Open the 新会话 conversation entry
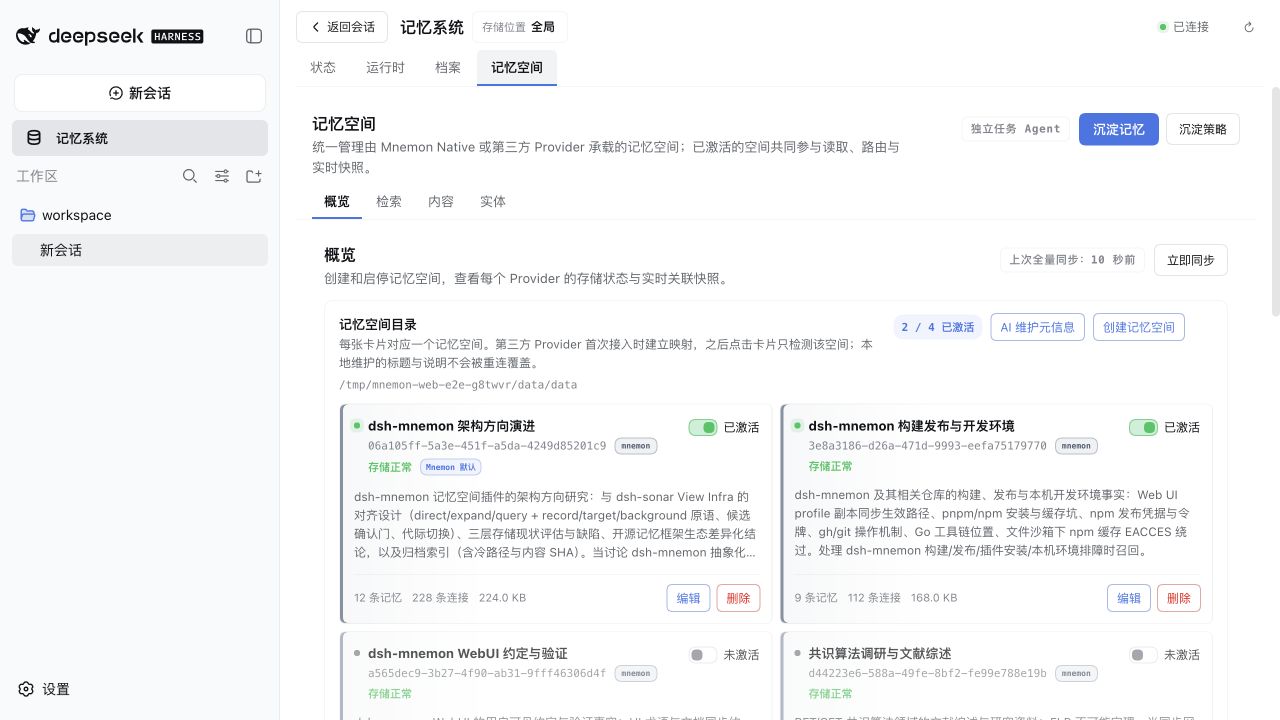The height and width of the screenshot is (720, 1280). click(x=140, y=250)
